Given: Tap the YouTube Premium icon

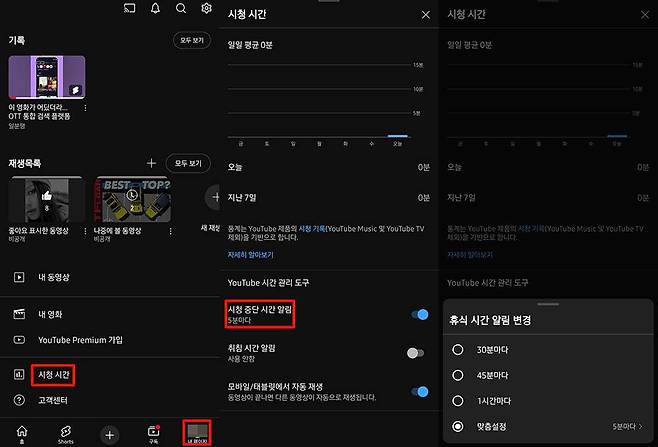Looking at the screenshot, I should pyautogui.click(x=19, y=340).
